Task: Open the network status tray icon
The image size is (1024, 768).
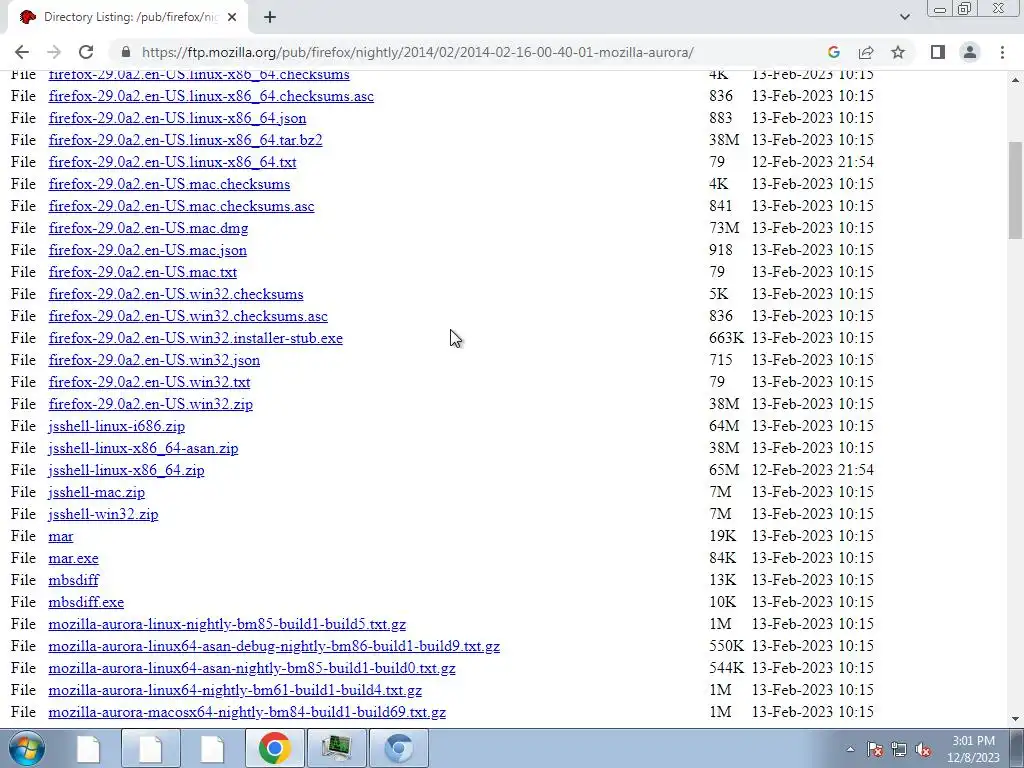Action: (899, 749)
